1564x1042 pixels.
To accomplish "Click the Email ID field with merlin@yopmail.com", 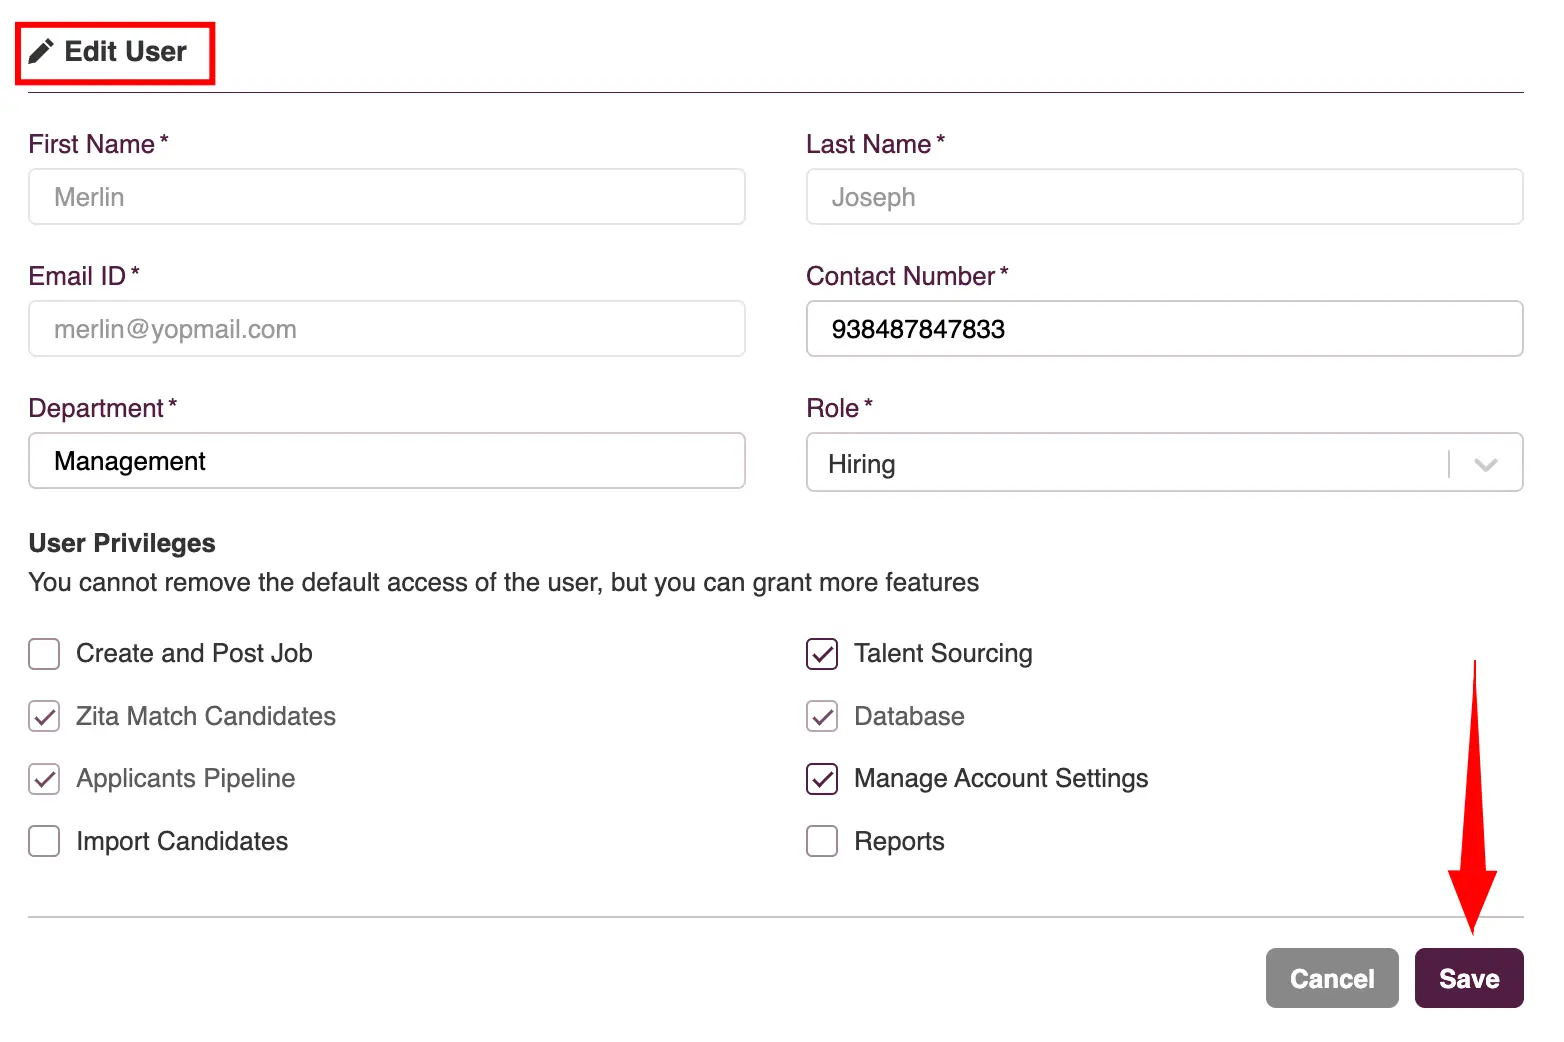I will [x=387, y=329].
